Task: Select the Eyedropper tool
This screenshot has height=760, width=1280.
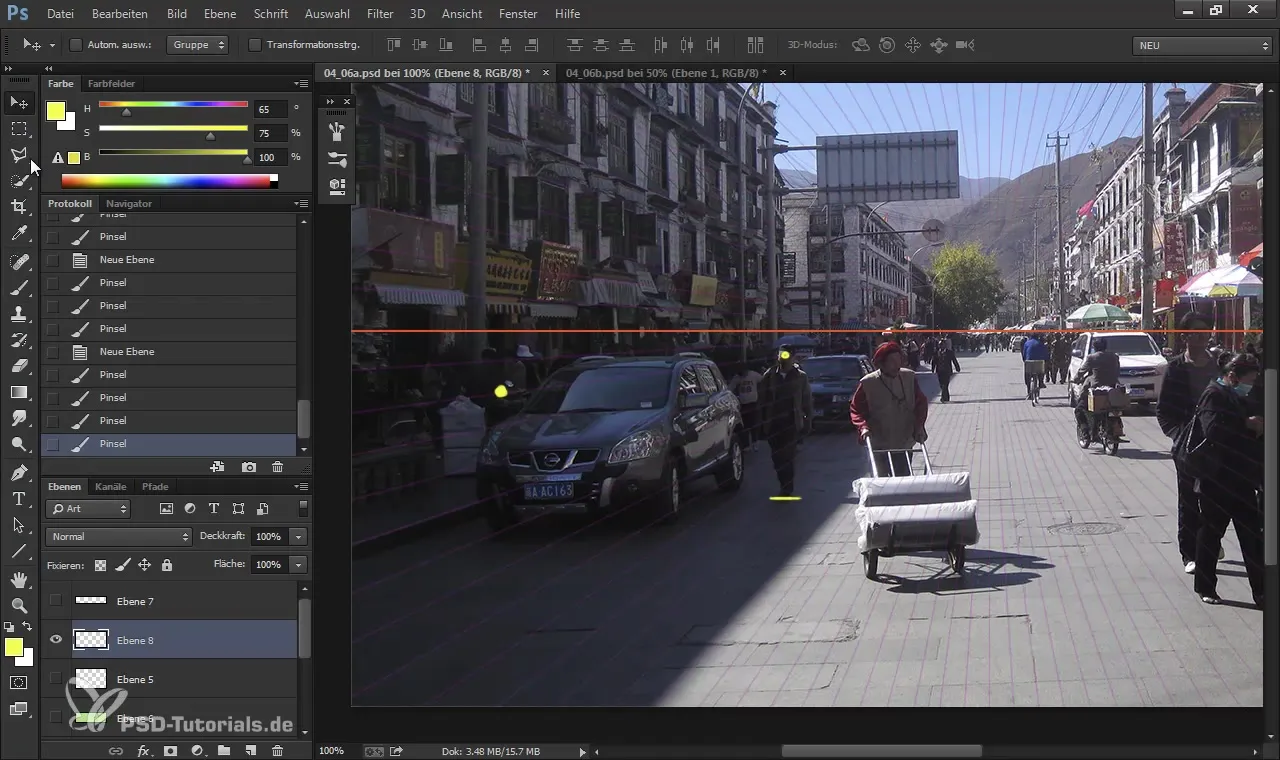Action: point(19,234)
